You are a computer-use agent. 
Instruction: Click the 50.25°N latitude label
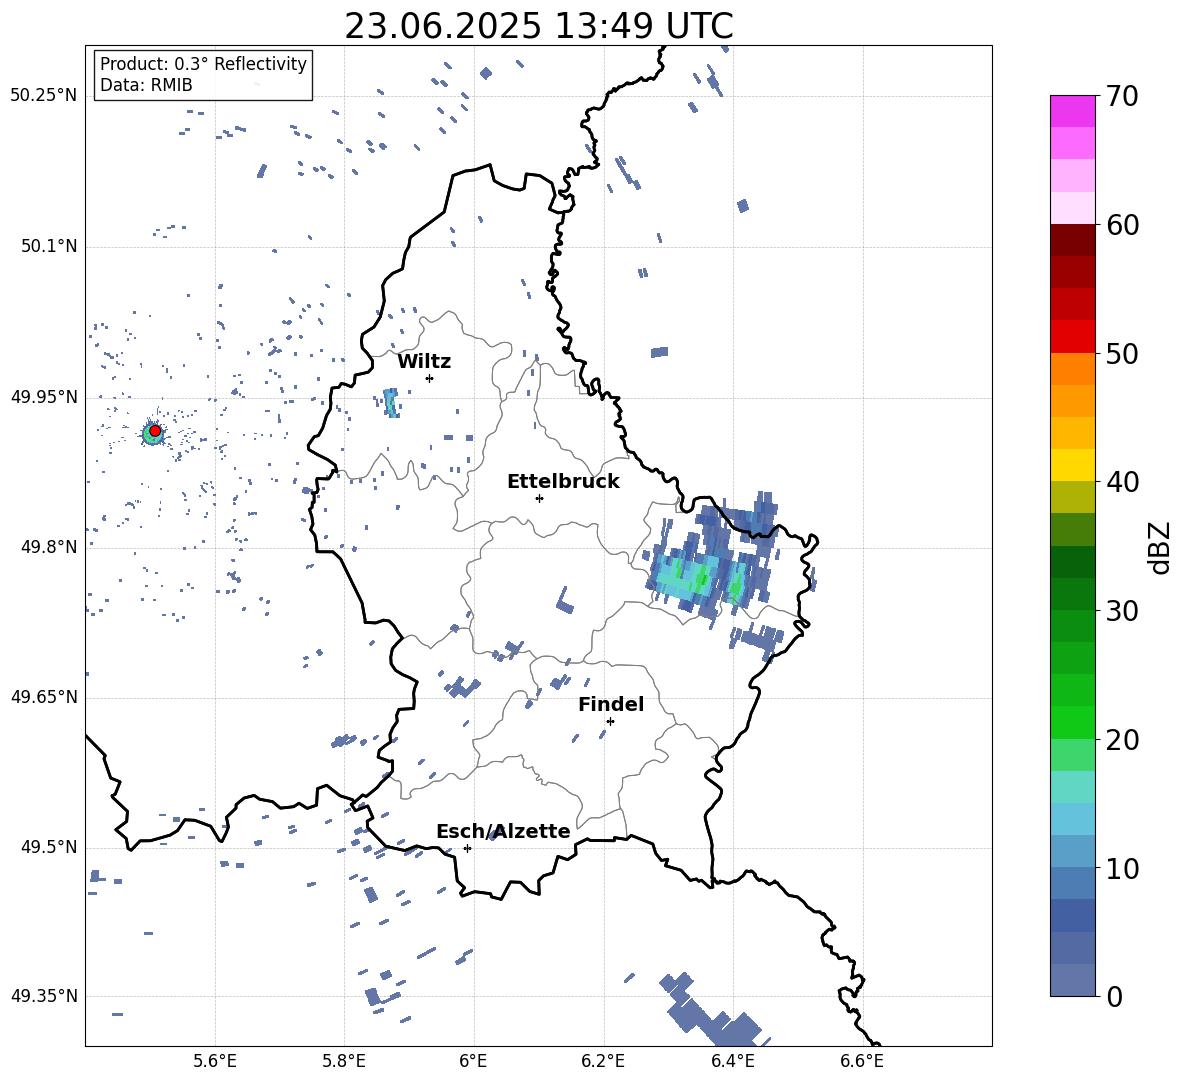tap(43, 96)
